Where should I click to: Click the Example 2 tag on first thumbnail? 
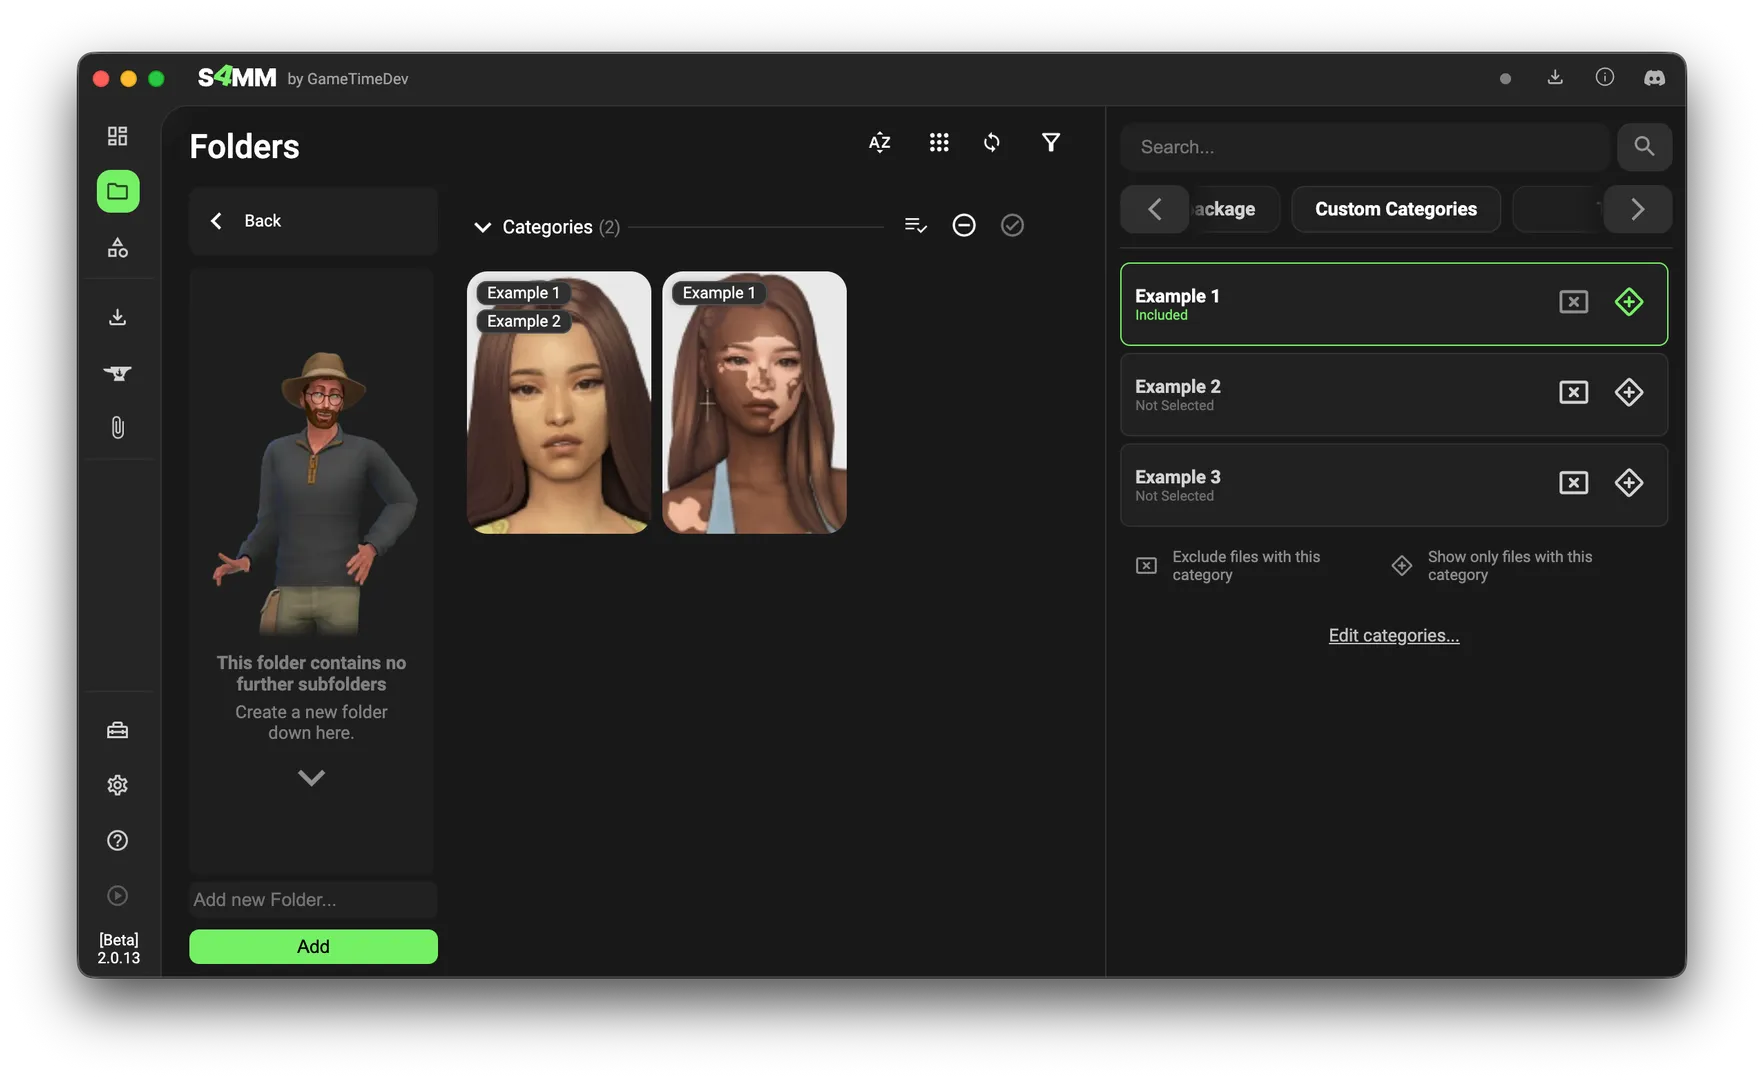pos(524,321)
